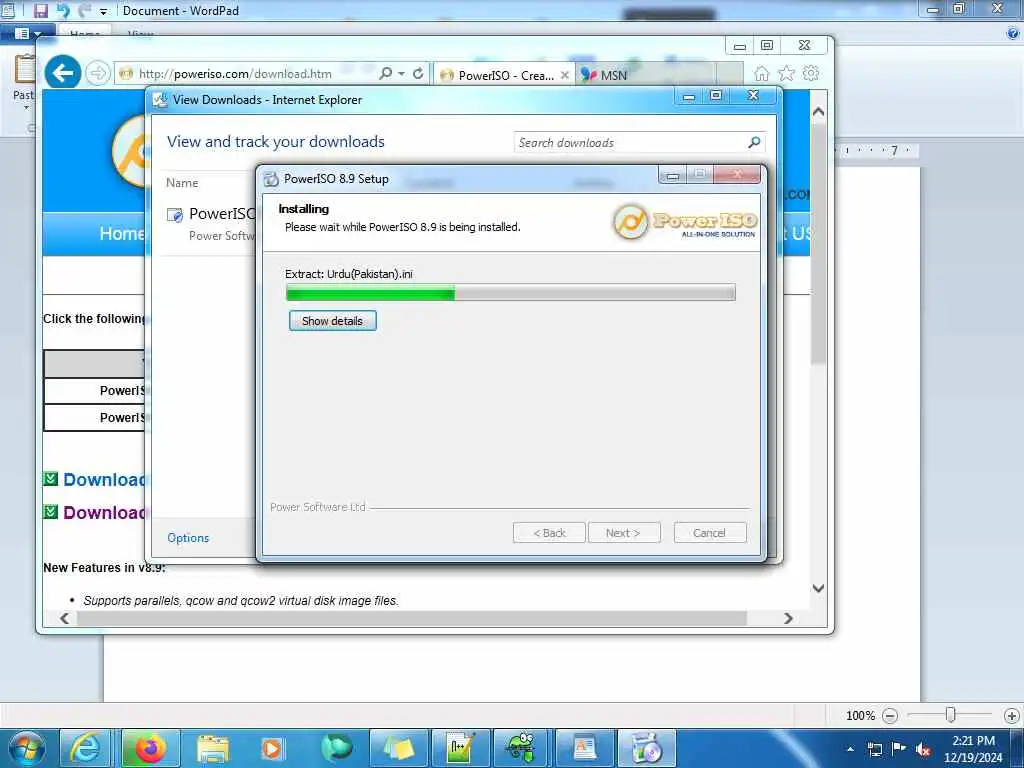Screen dimensions: 1024x768
Task: Open Favorites star icon in Internet Explorer
Action: pyautogui.click(x=786, y=73)
